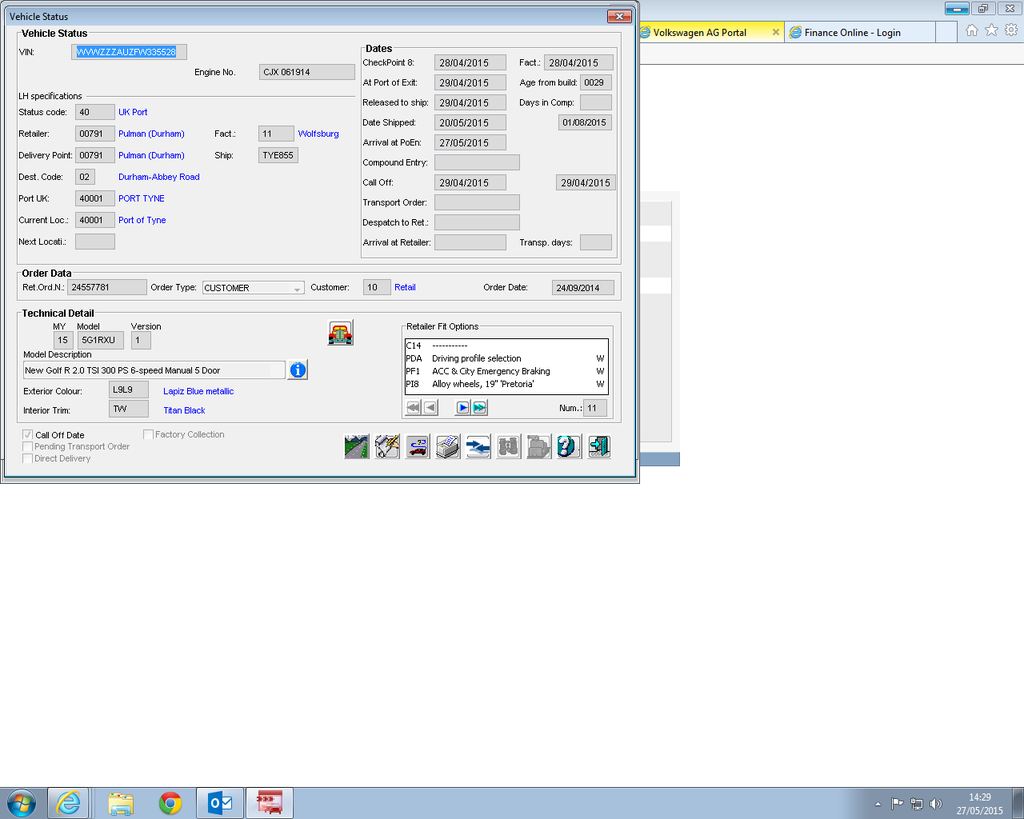Click the volume speaker tray icon

(936, 804)
